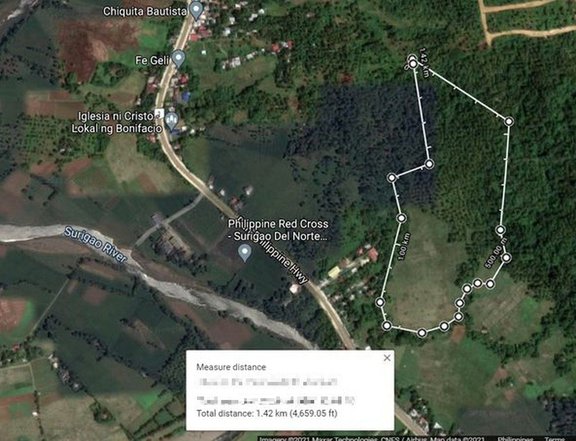Select the Iglesia ni Cristo church marker

tap(172, 121)
